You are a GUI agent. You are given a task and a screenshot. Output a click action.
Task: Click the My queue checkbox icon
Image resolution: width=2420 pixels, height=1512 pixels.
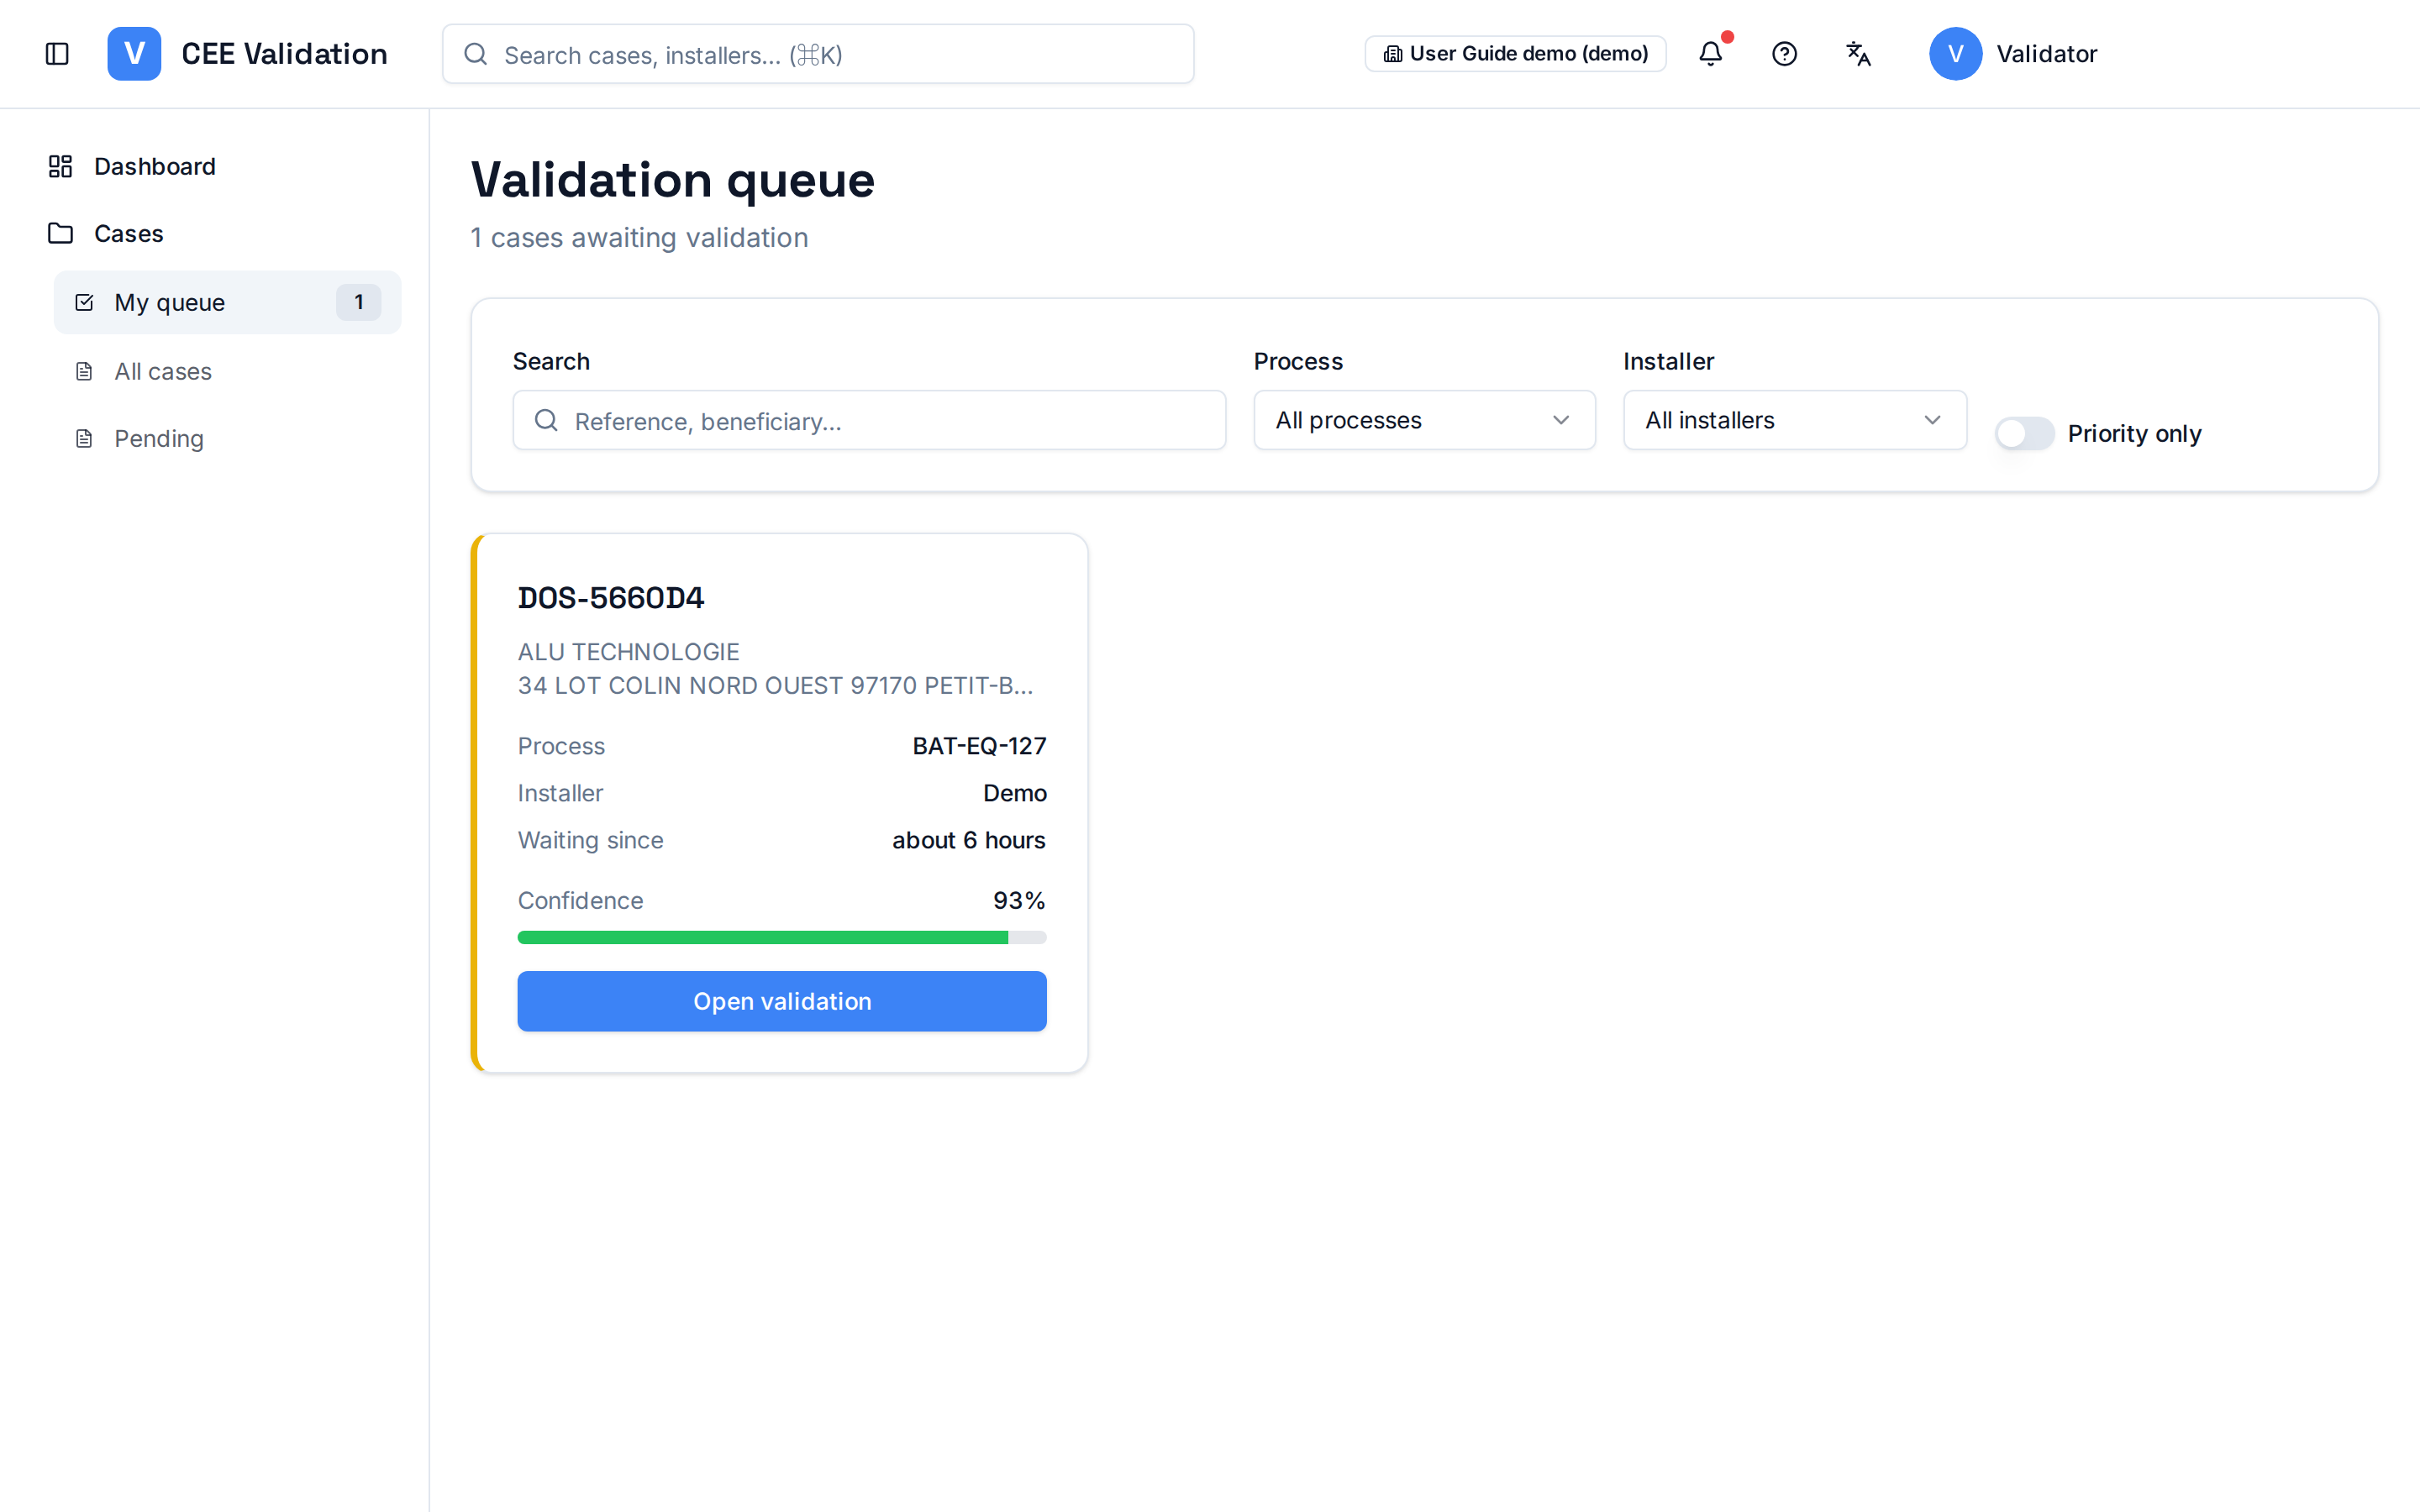click(84, 302)
